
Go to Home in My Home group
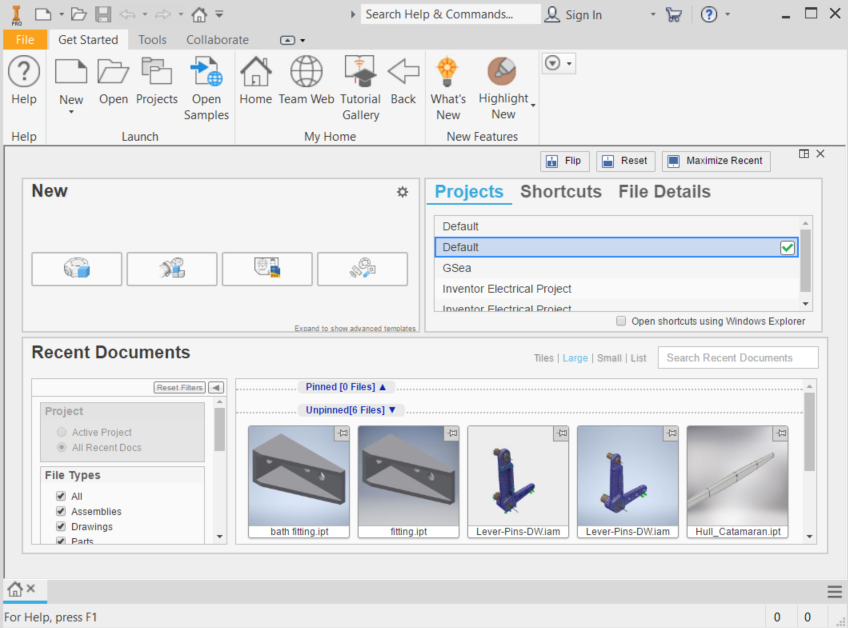255,71
